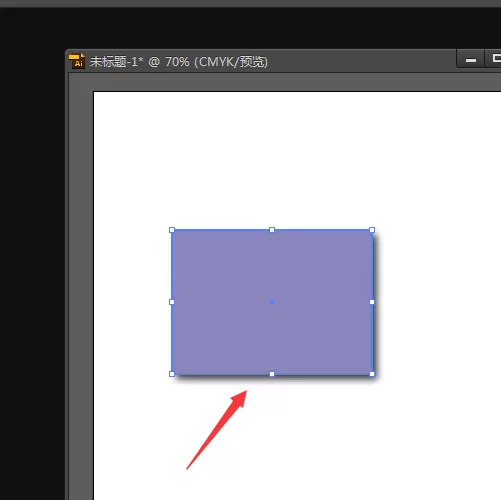
Task: Click the document title 未标题-1* @ 70% (CMYK/预览)
Action: pos(179,62)
